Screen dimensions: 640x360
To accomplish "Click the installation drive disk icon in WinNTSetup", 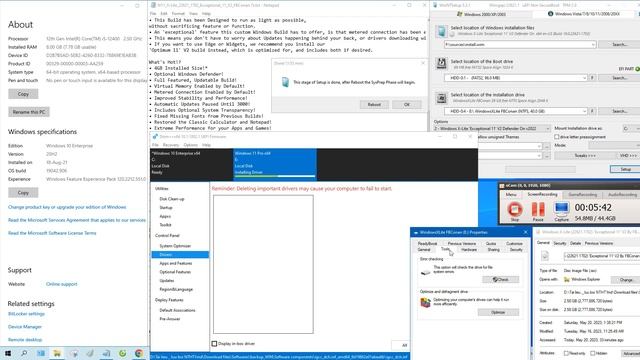I will 441,98.
